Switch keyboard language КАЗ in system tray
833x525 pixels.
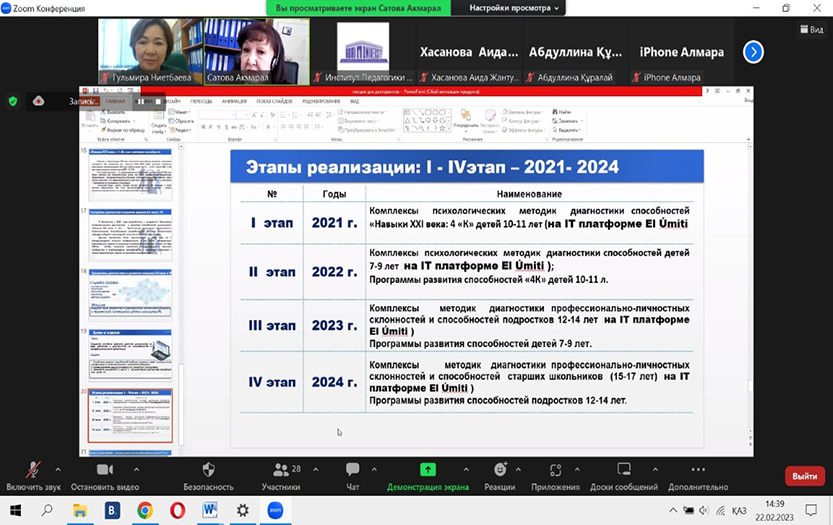tap(739, 510)
